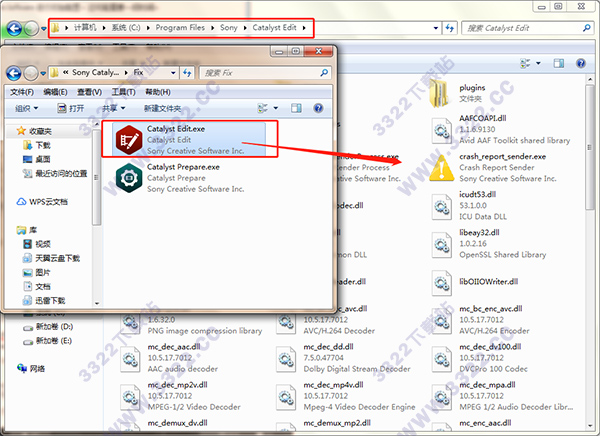Select the AAFCOAPI.dll file icon
The height and width of the screenshot is (436, 600).
tap(442, 131)
